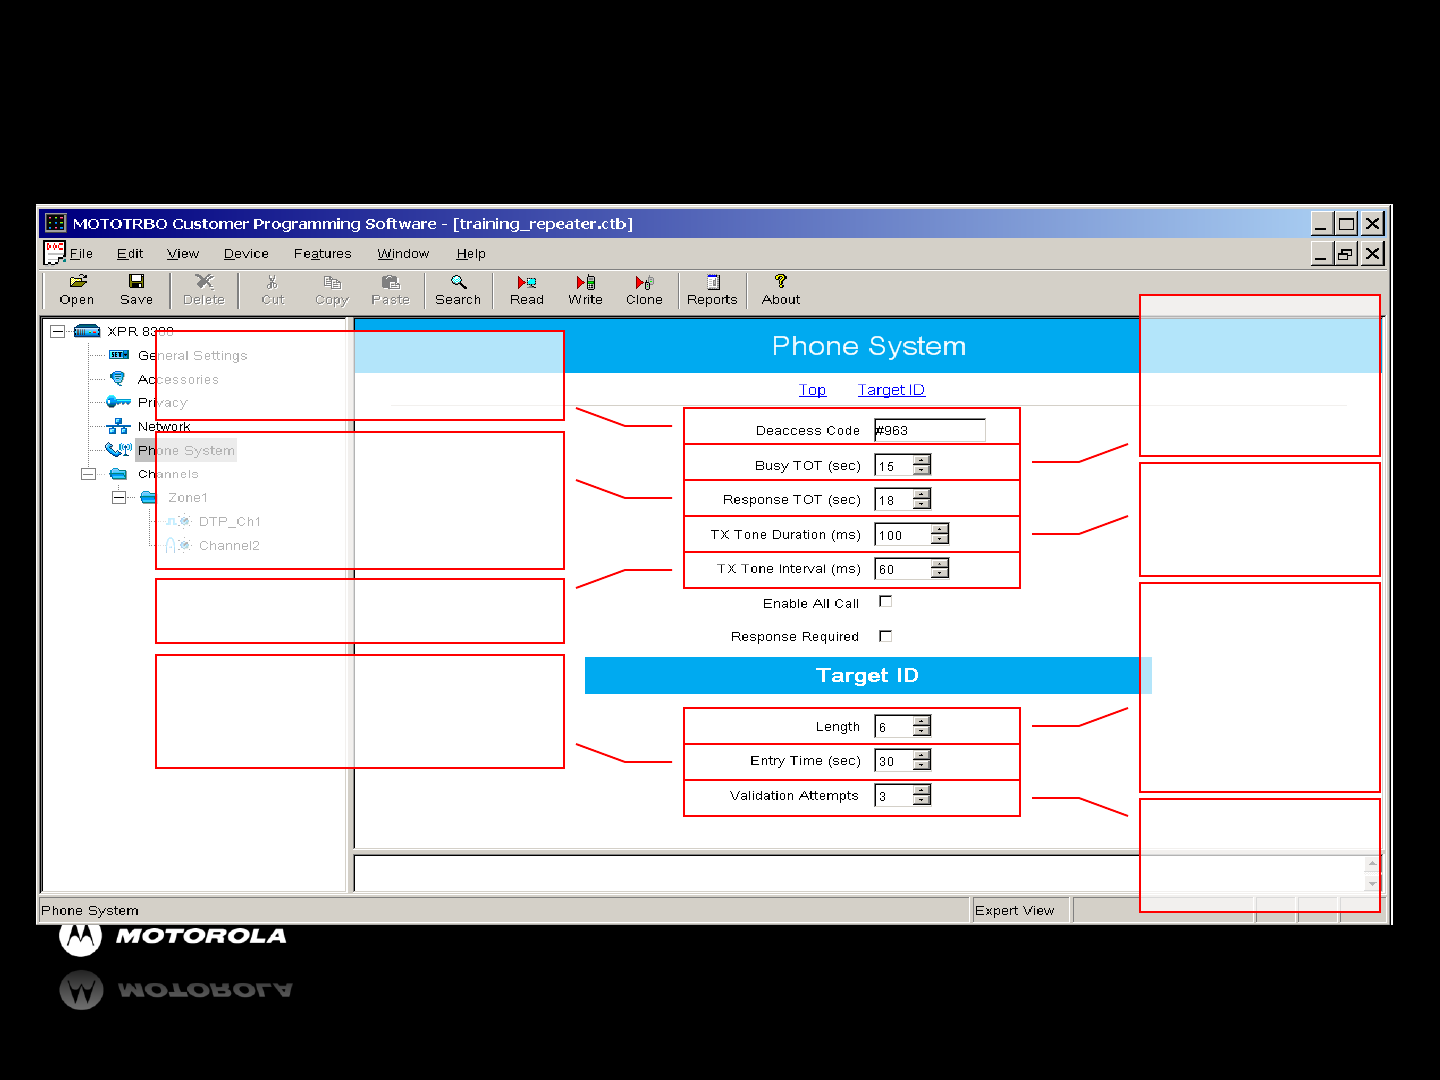Select the Network tree item
The width and height of the screenshot is (1440, 1080).
coord(164,426)
